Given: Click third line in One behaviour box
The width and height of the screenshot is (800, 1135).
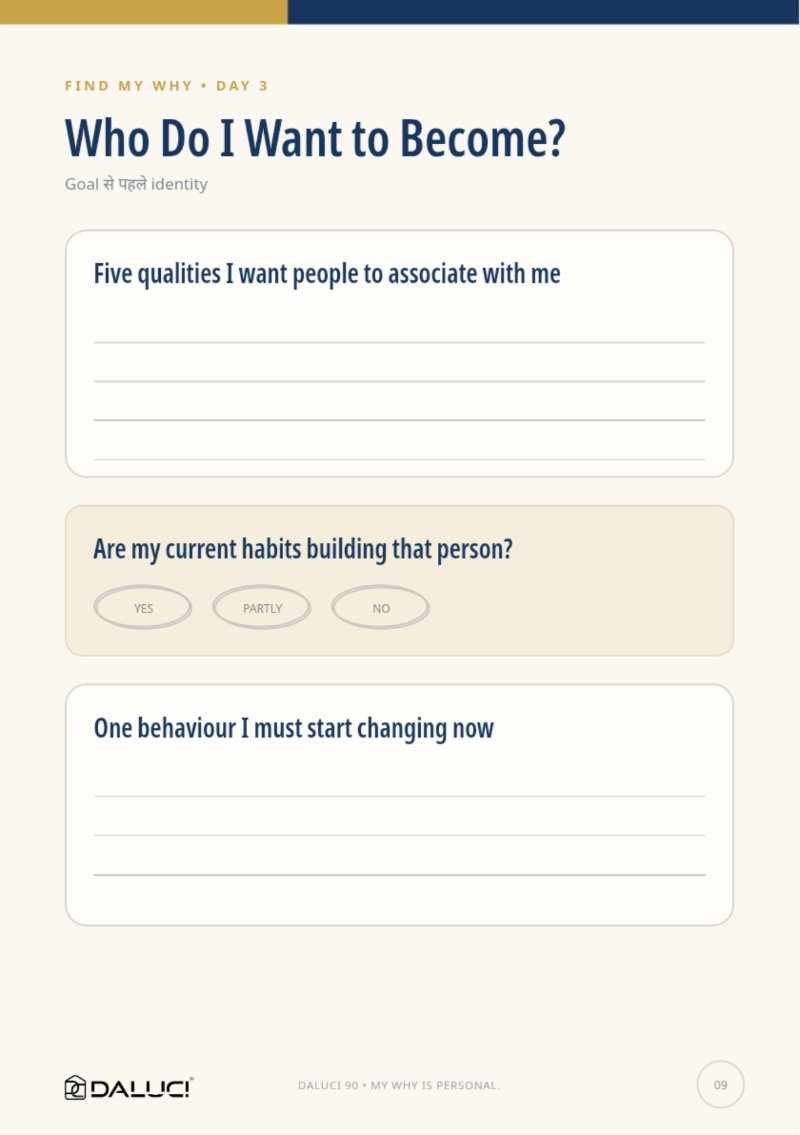Looking at the screenshot, I should [x=399, y=874].
